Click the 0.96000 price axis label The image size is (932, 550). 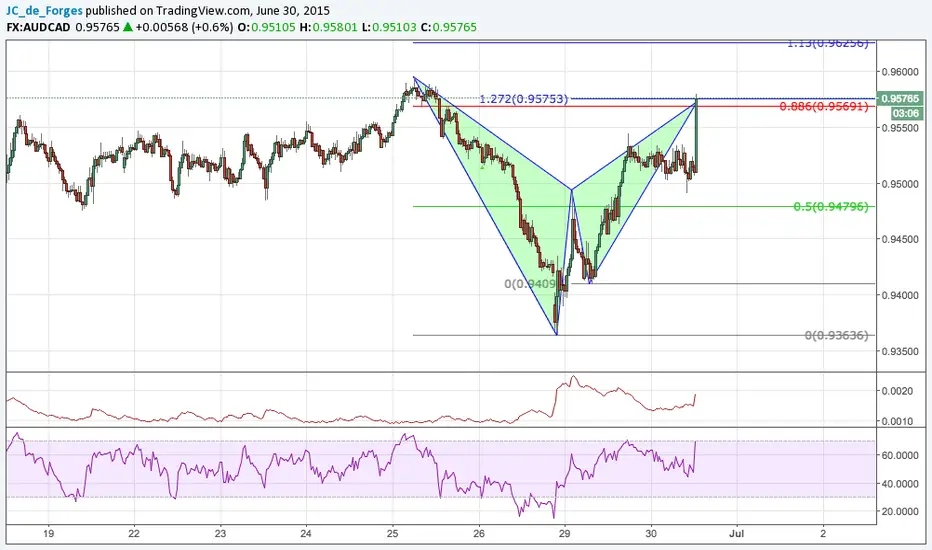900,72
